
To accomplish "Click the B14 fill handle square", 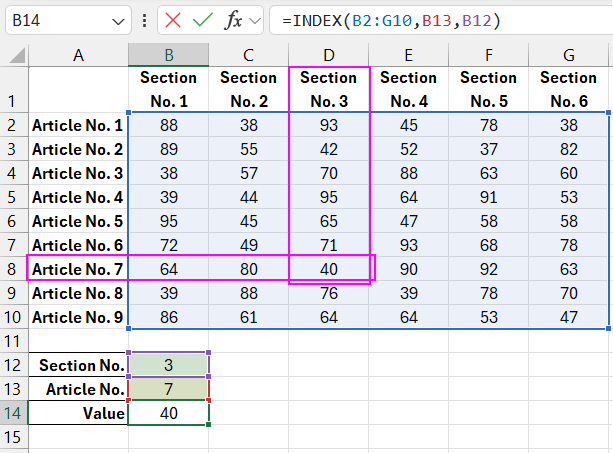I will (x=208, y=424).
